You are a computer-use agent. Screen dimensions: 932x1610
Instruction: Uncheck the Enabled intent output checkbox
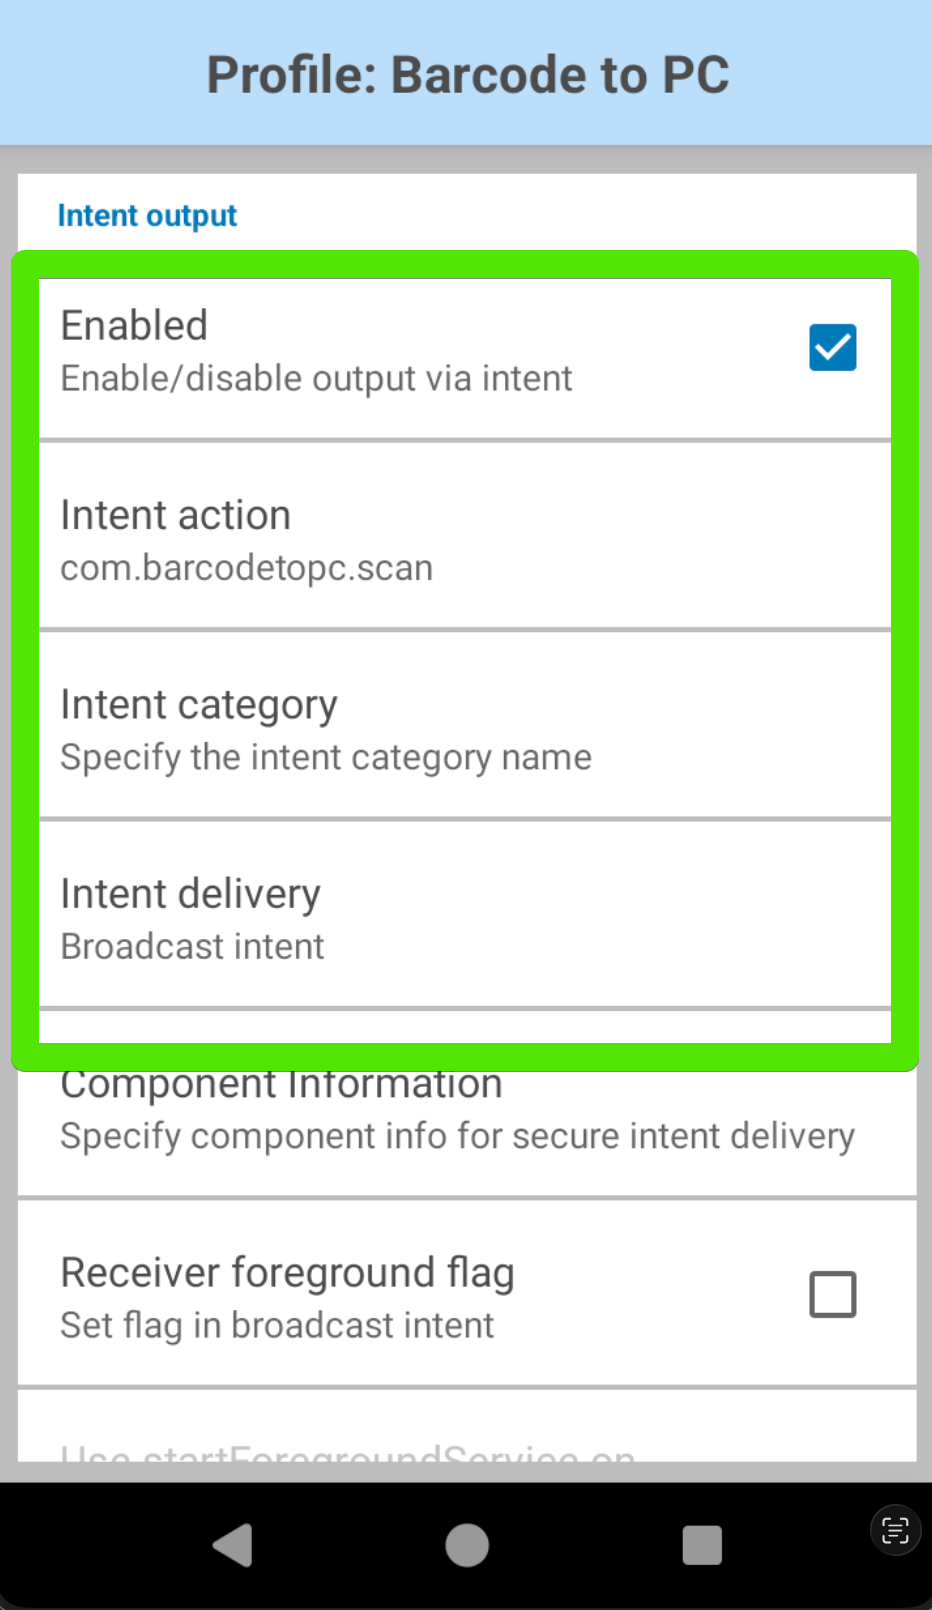pos(832,348)
